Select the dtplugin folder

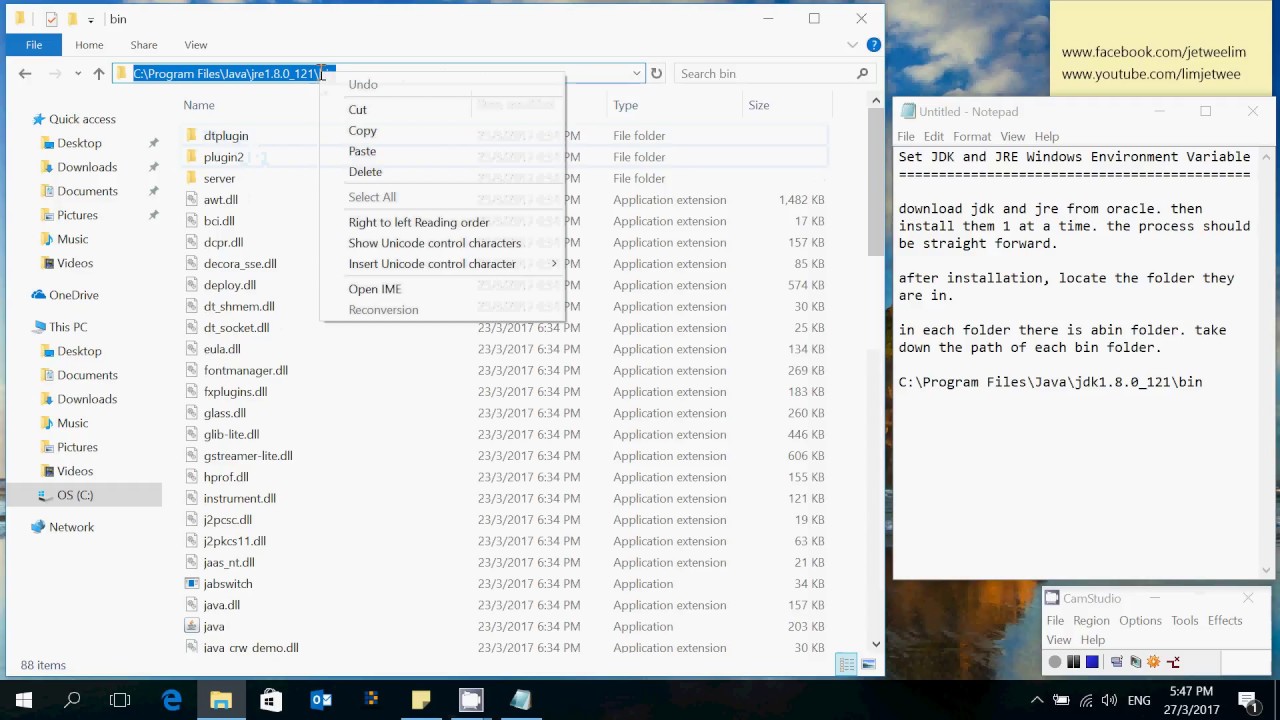click(x=226, y=136)
